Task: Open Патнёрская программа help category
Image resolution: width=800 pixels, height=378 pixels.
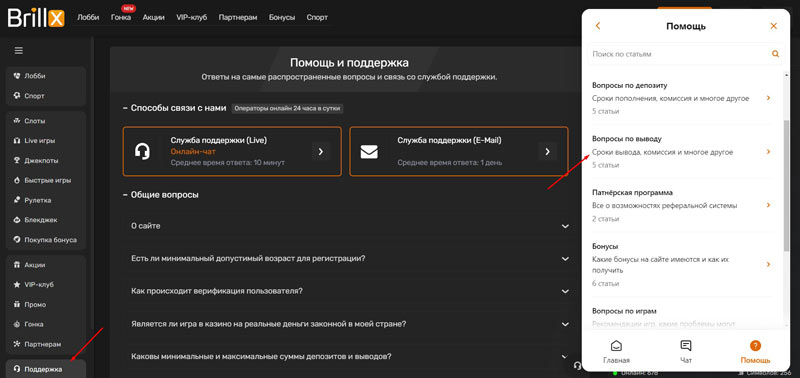Action: (682, 205)
